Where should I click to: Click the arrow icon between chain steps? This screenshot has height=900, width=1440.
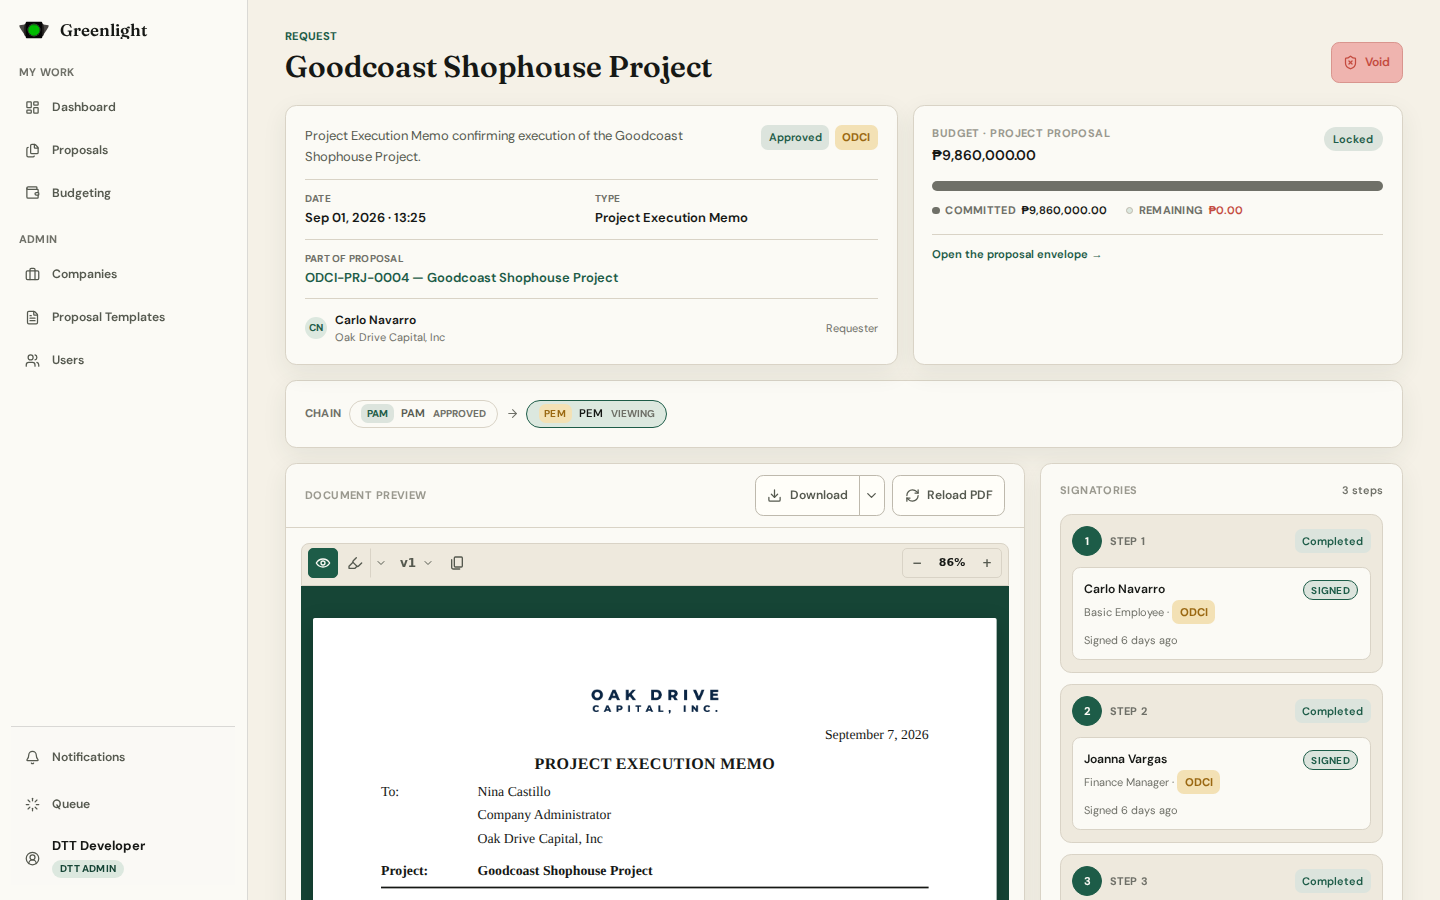(512, 414)
